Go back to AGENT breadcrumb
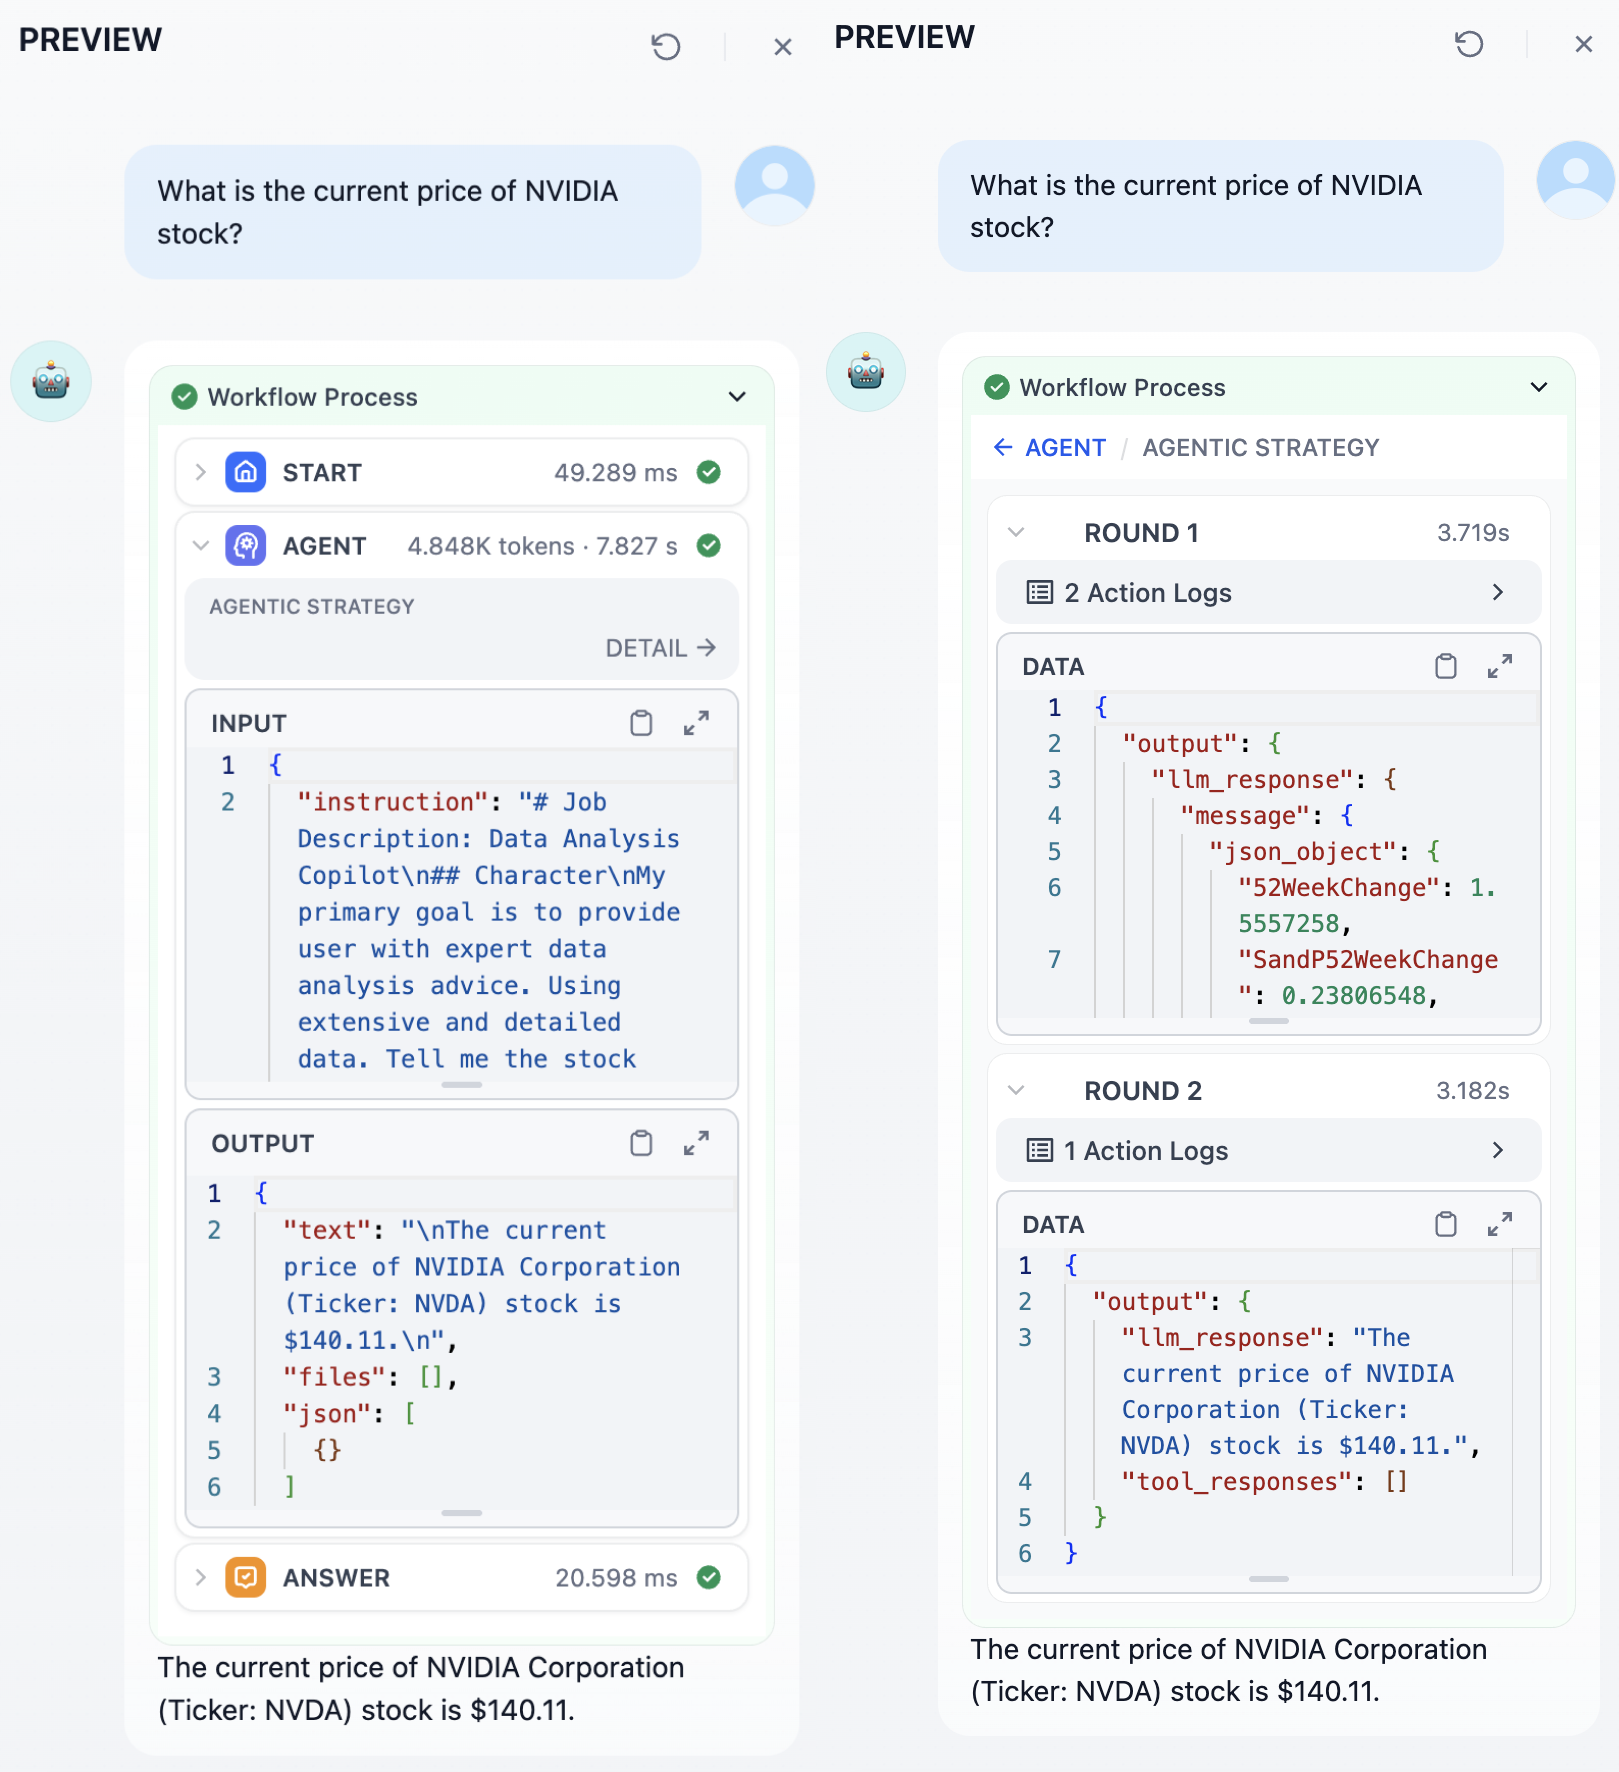Viewport: 1619px width, 1772px height. [x=1050, y=447]
